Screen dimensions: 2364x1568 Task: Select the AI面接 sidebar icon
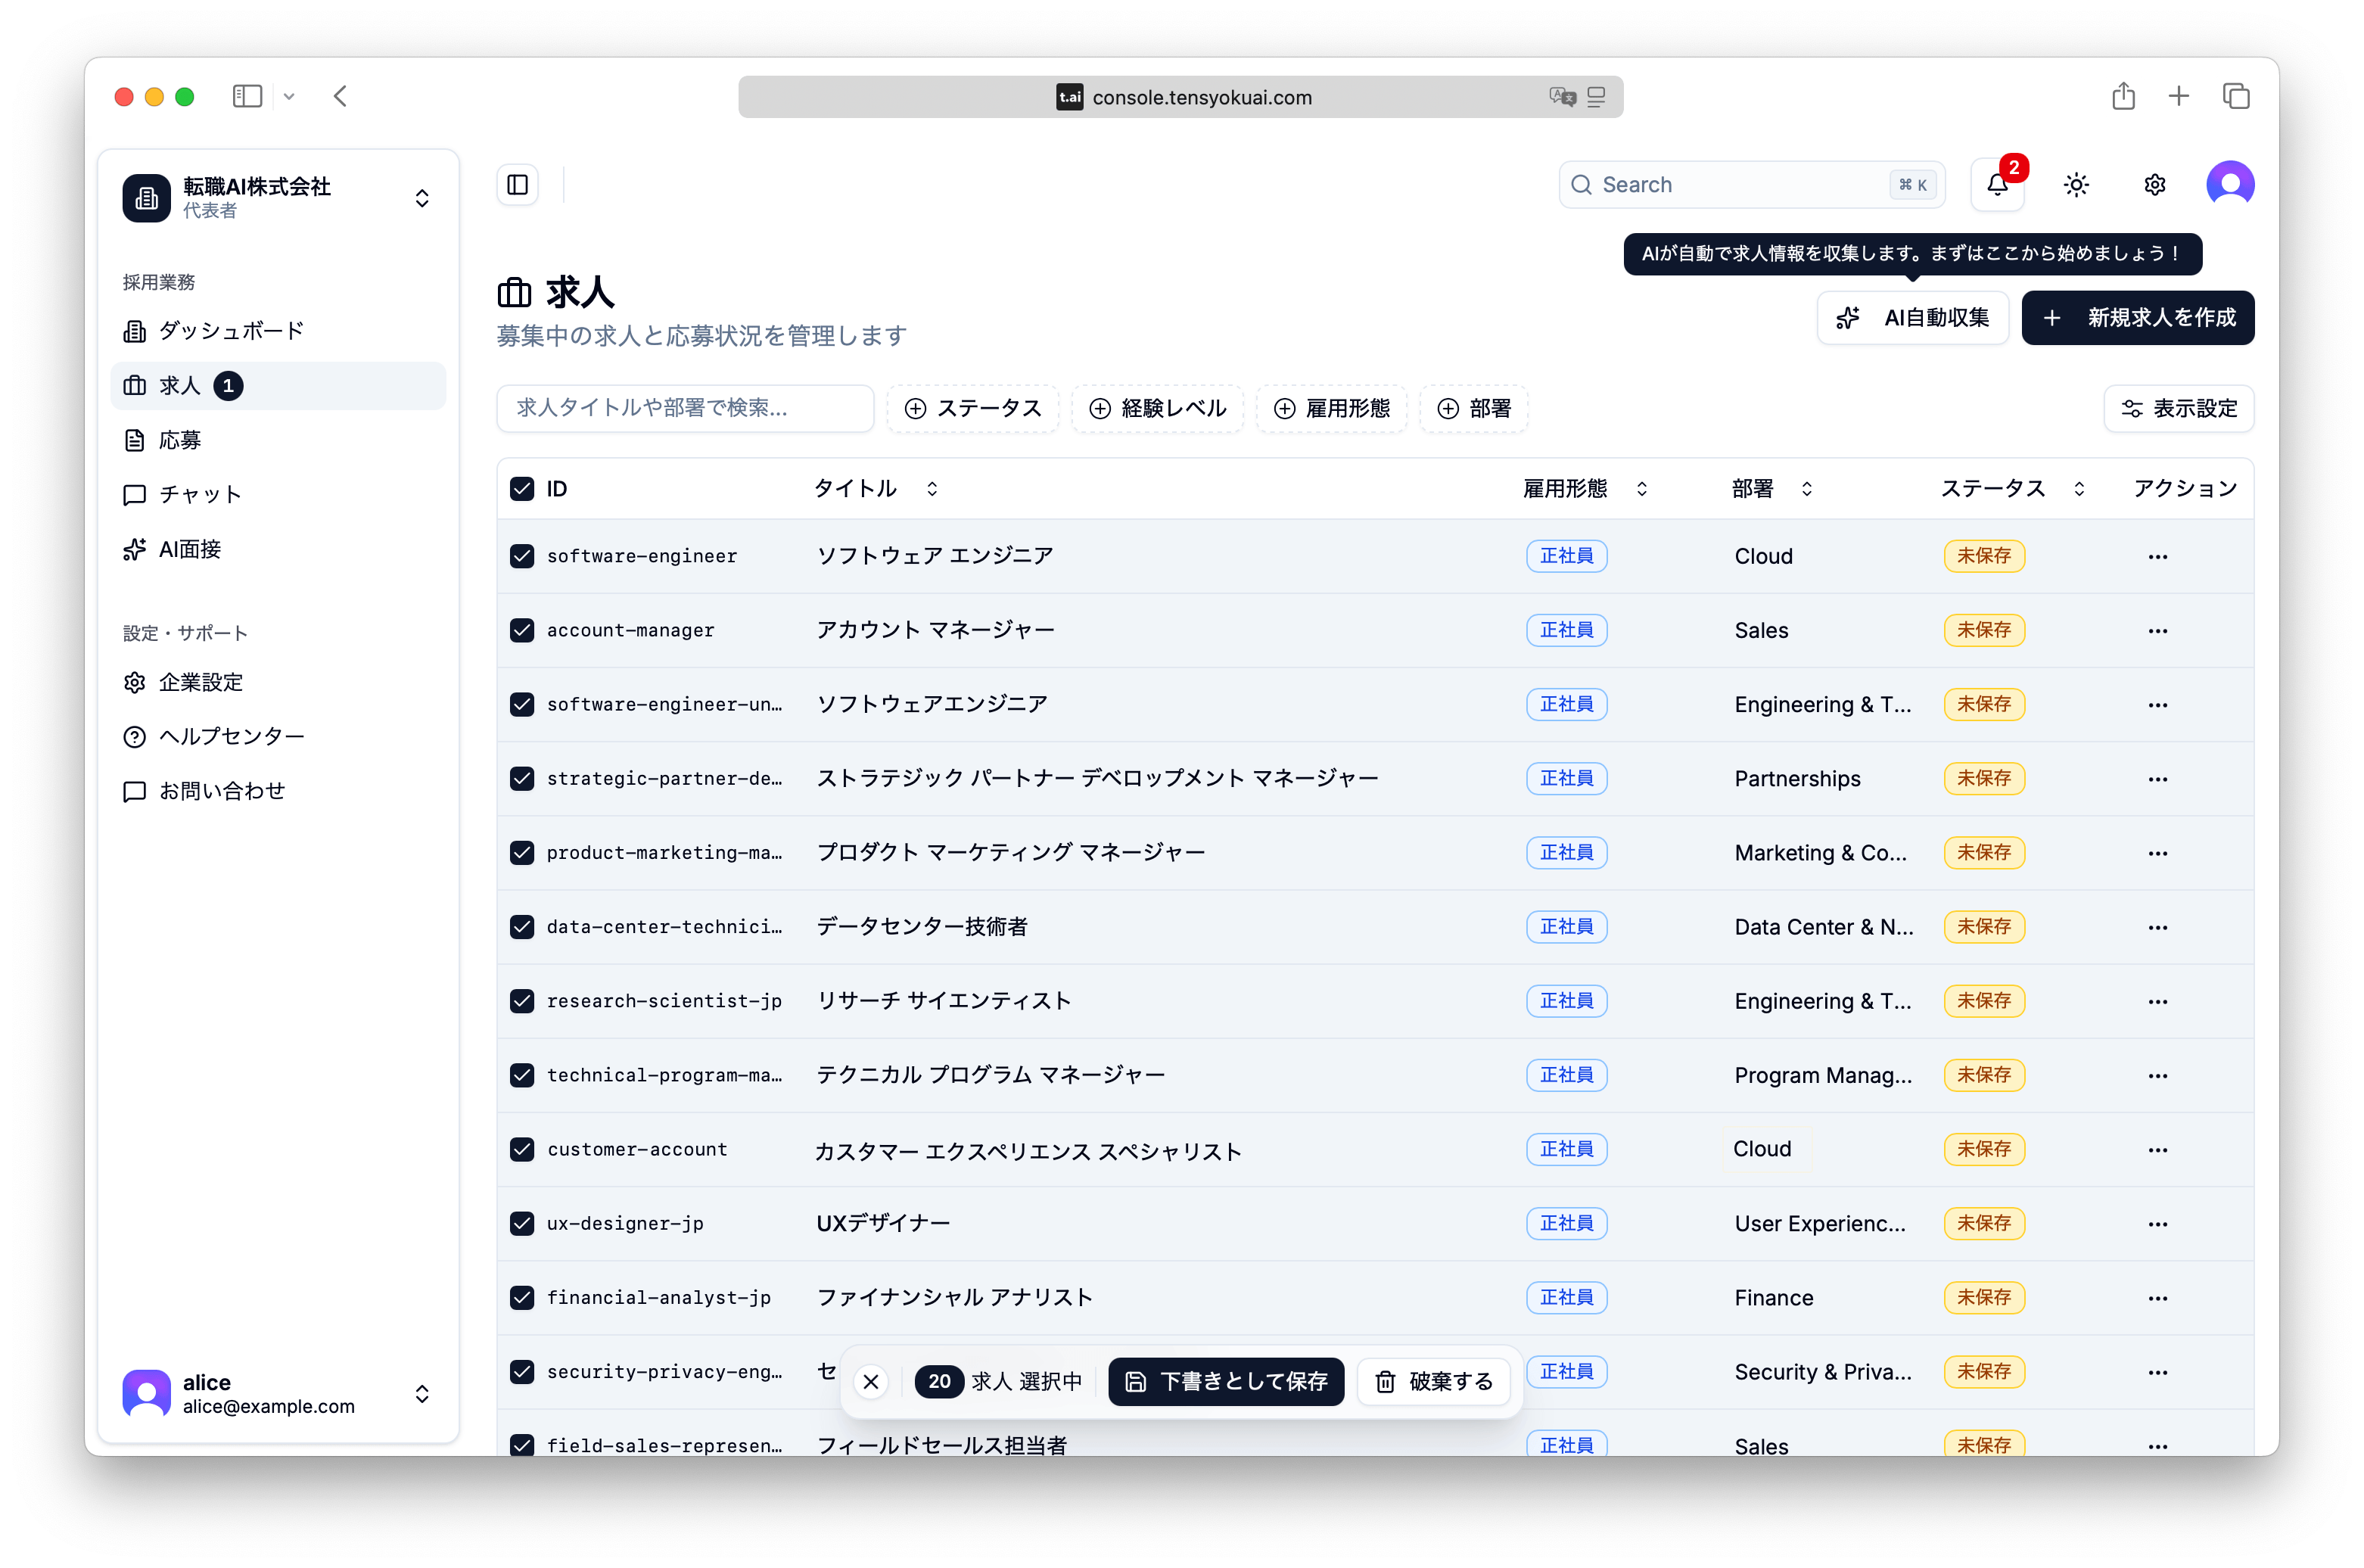pos(136,548)
